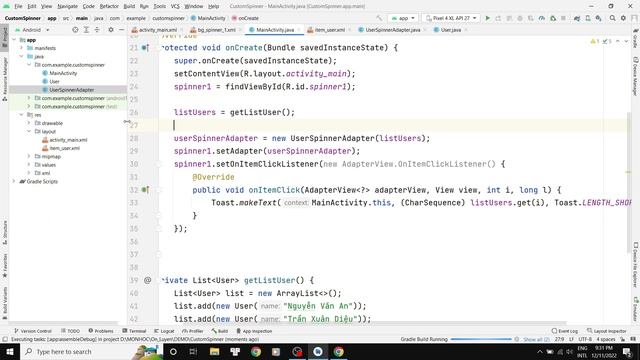Open the Logcat tool window

(x=164, y=331)
